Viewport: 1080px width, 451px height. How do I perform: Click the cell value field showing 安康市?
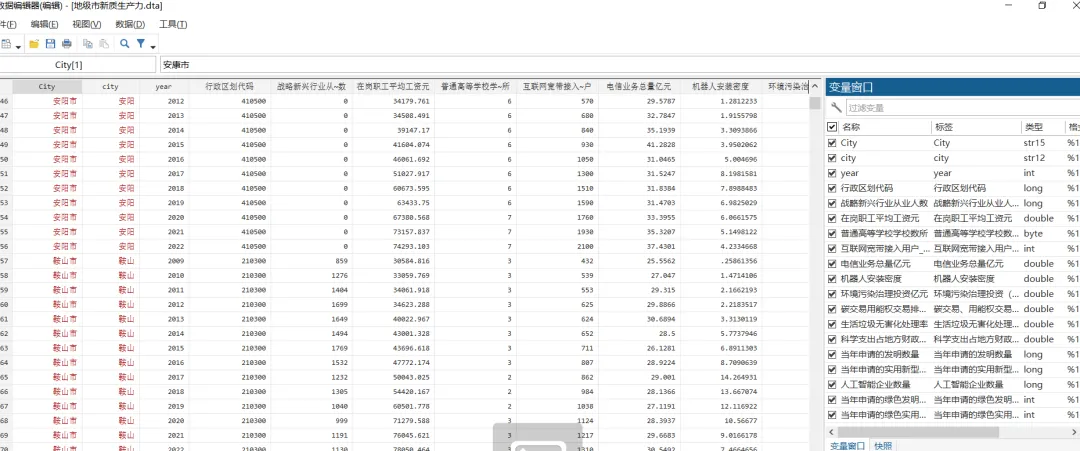coord(619,65)
